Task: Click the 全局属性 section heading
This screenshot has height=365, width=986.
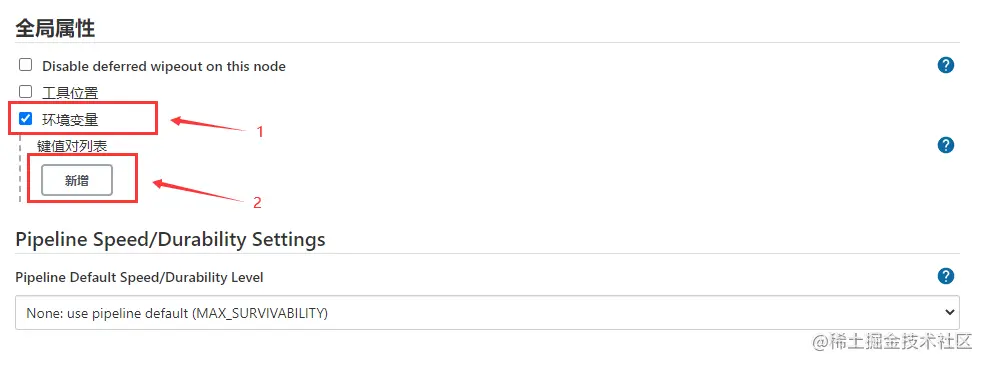Action: (x=55, y=28)
